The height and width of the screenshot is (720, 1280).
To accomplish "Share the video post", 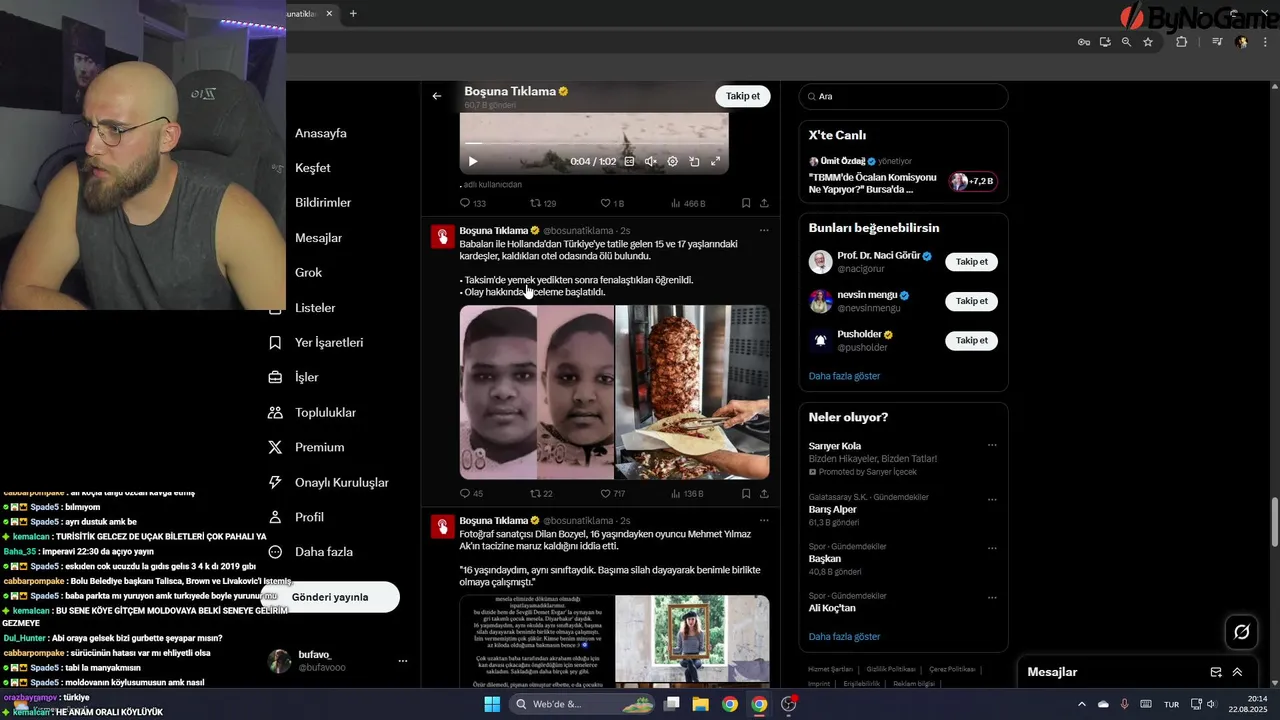I will click(764, 203).
